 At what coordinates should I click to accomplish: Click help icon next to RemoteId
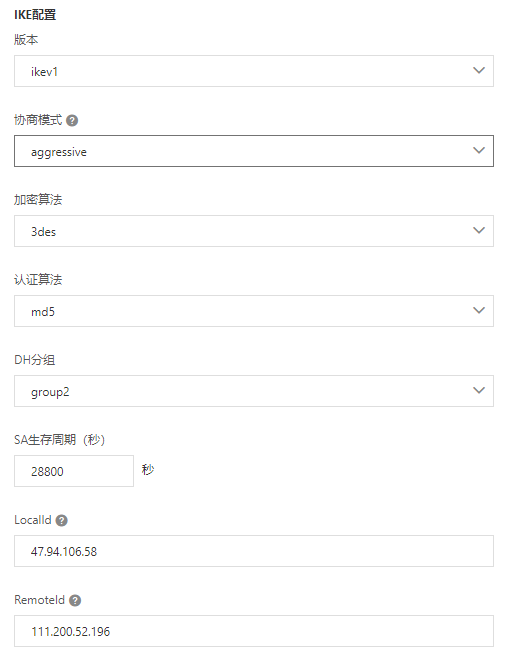[75, 601]
